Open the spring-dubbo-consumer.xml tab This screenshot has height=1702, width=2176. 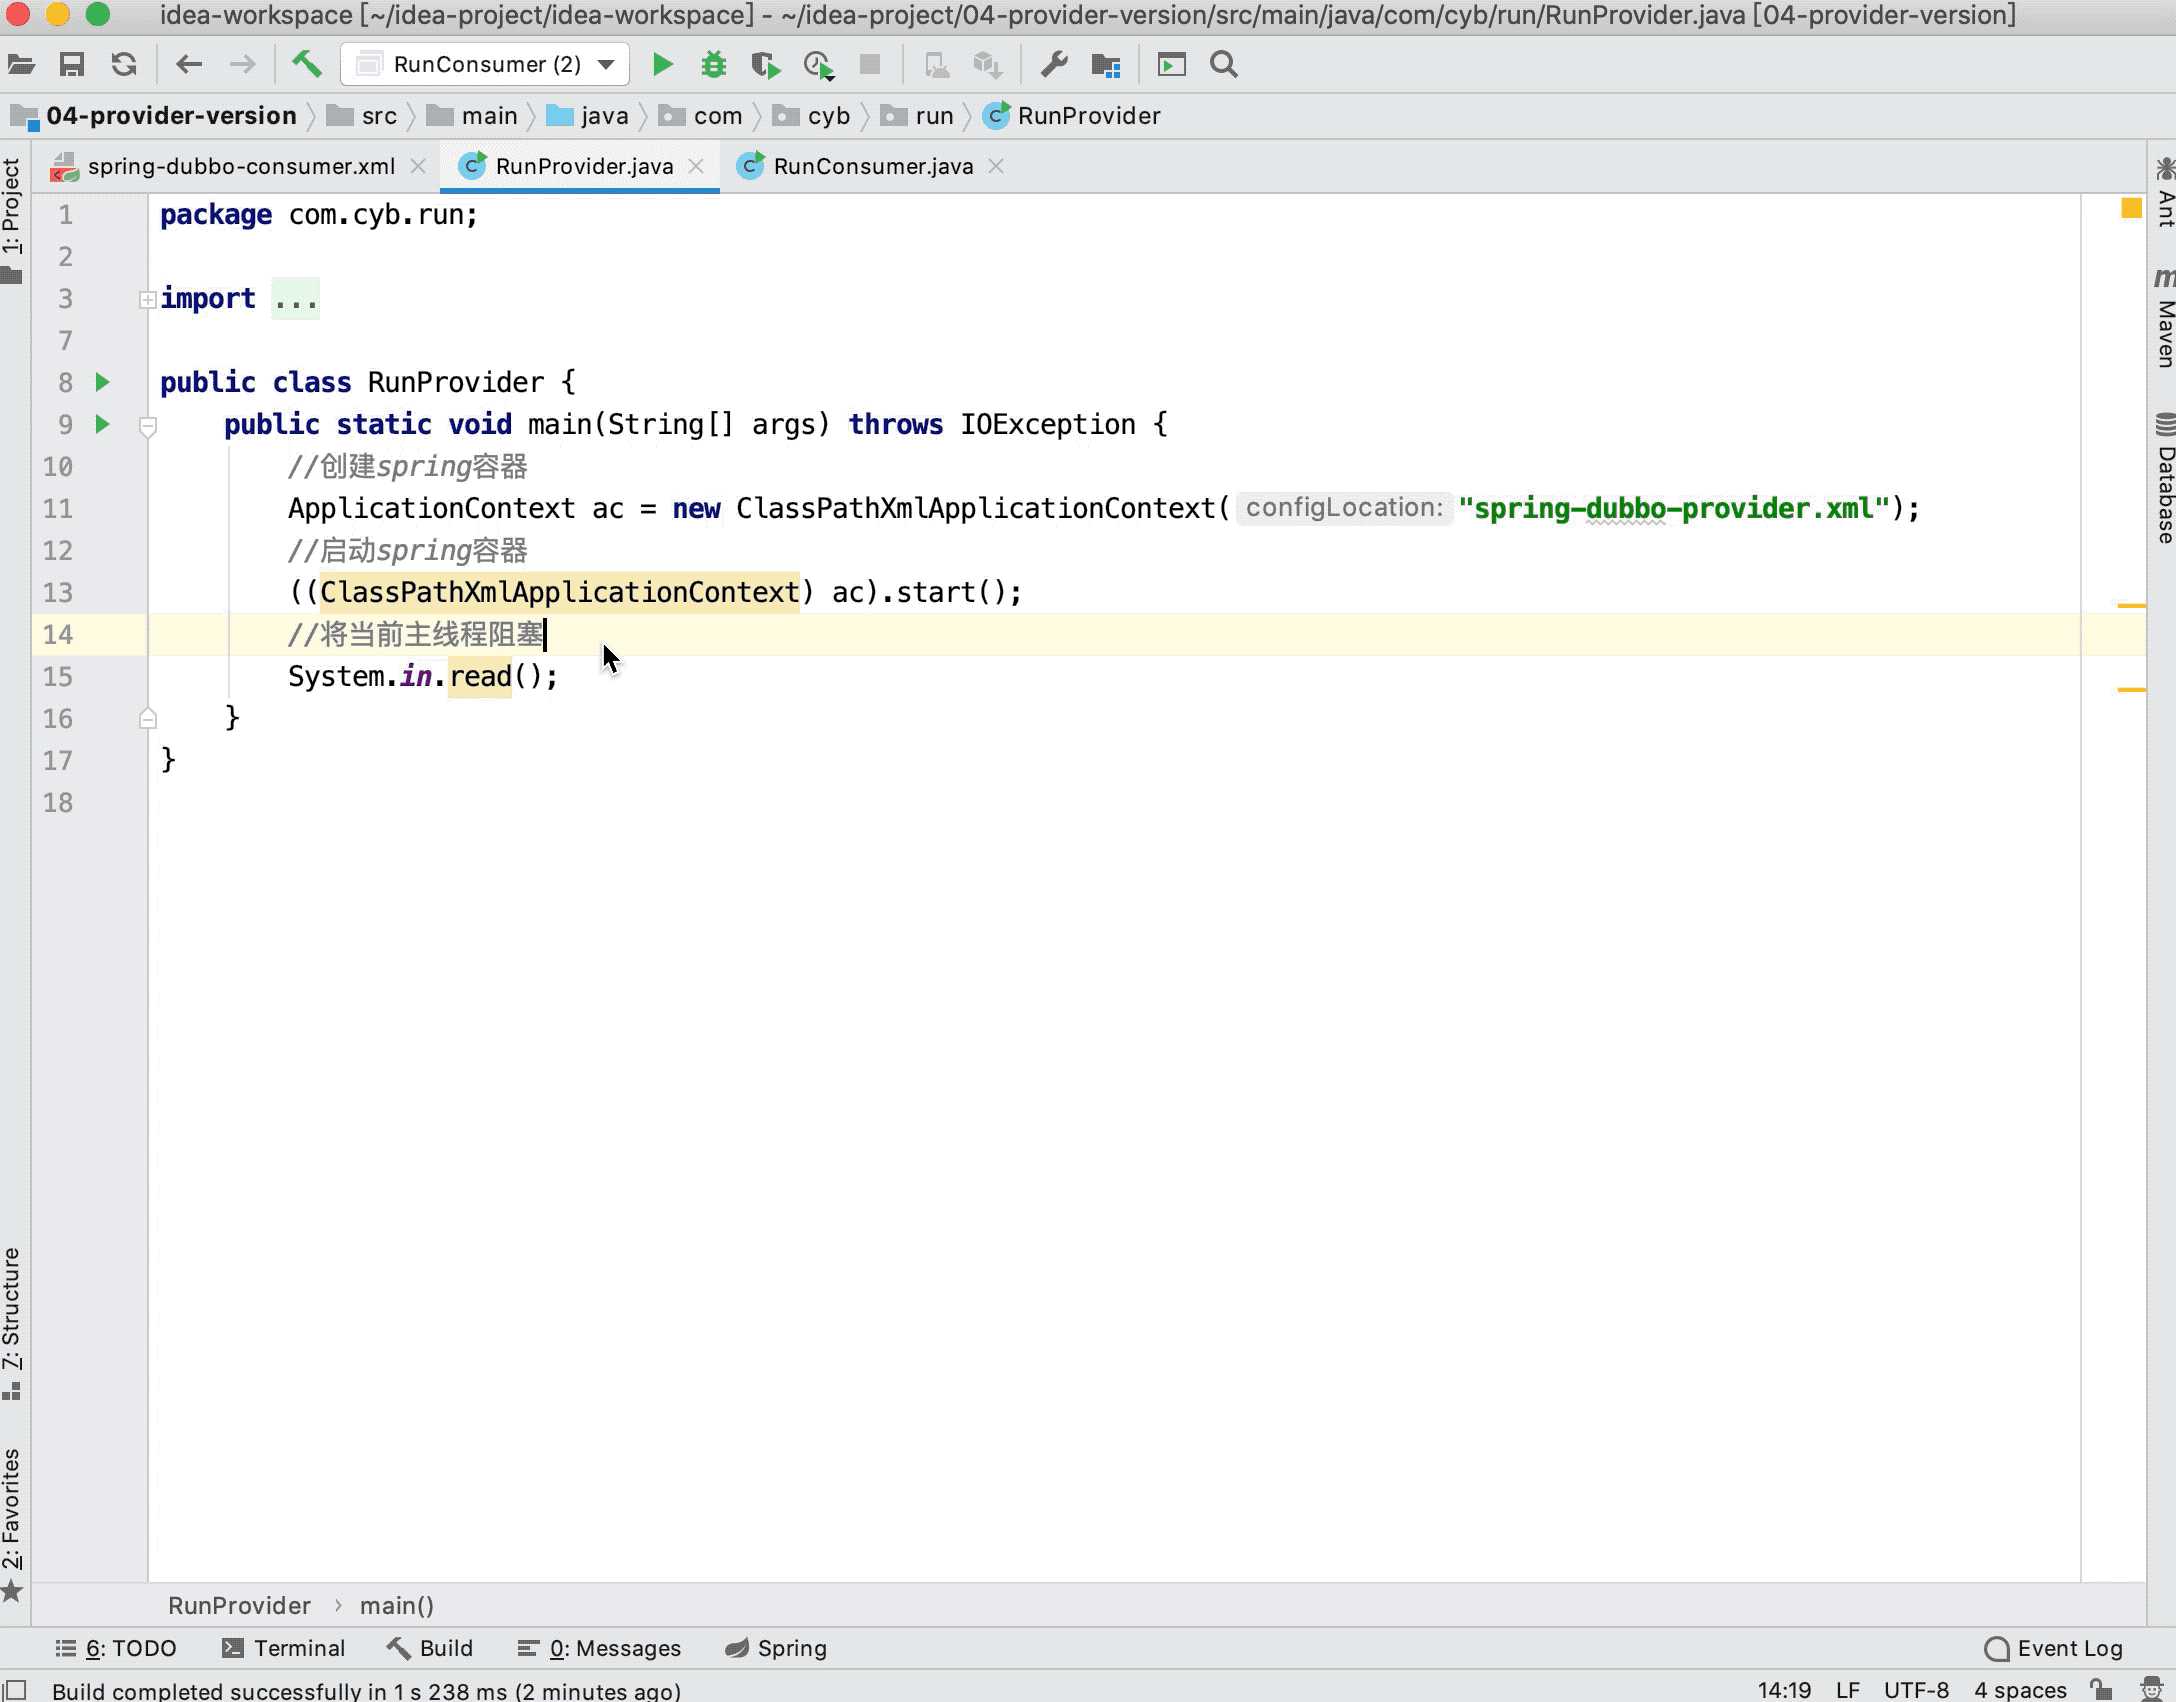(x=240, y=166)
